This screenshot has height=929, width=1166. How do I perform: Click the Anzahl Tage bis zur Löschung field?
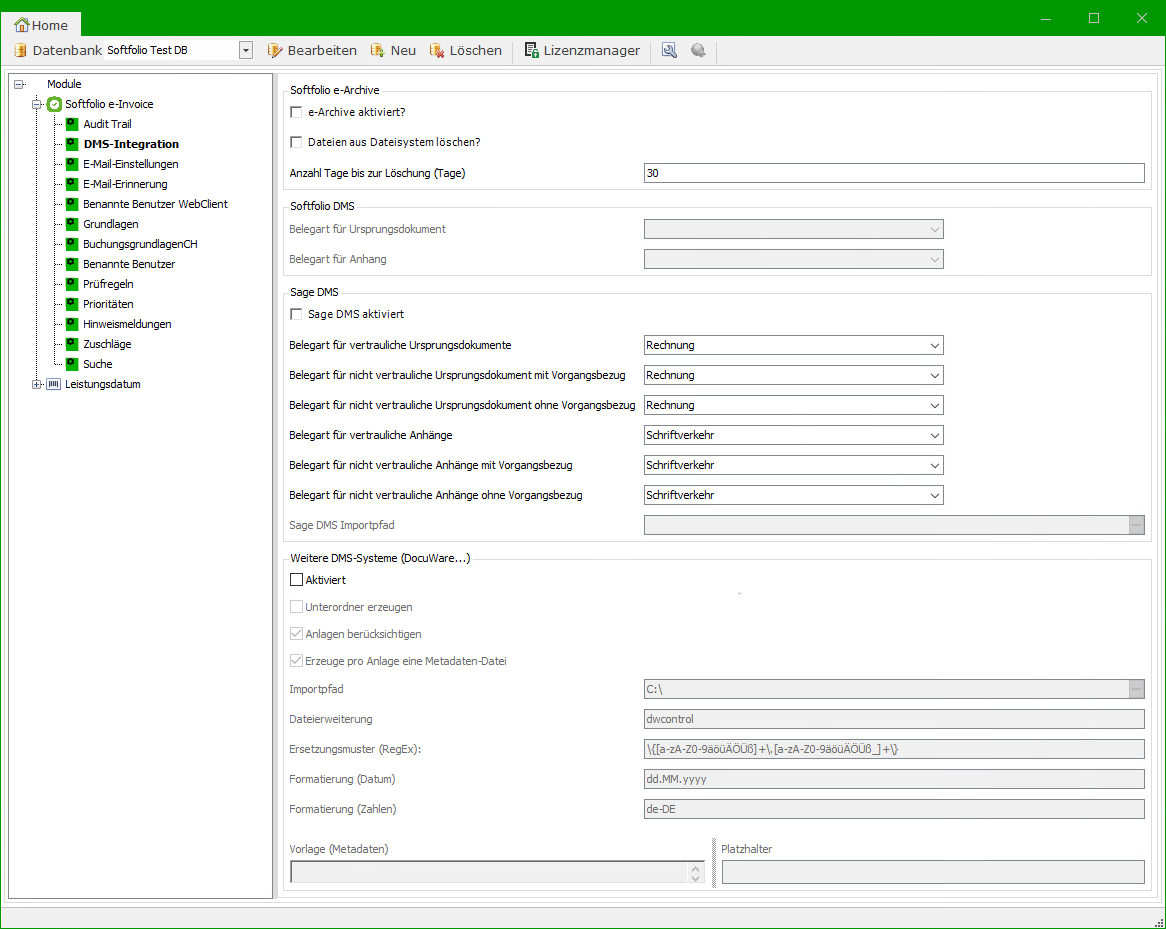tap(893, 173)
